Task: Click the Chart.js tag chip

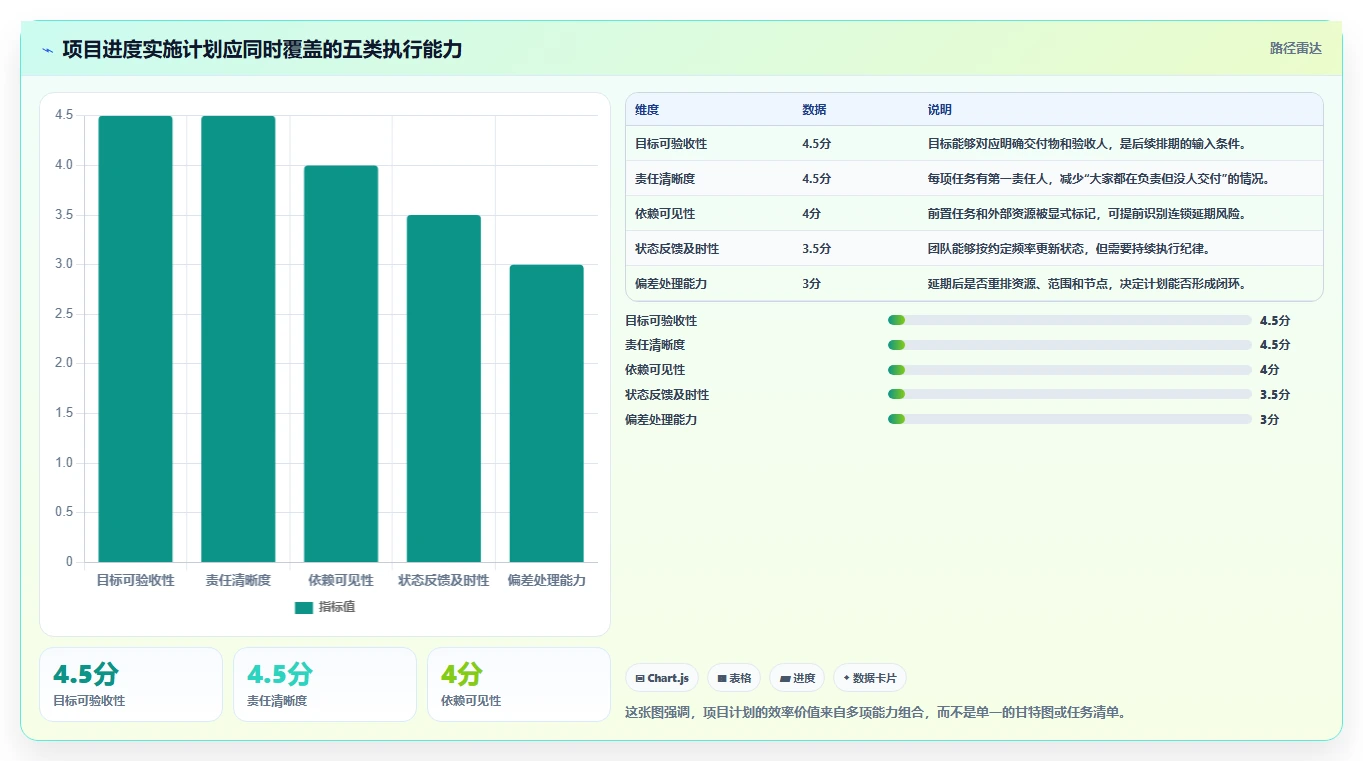Action: point(662,678)
